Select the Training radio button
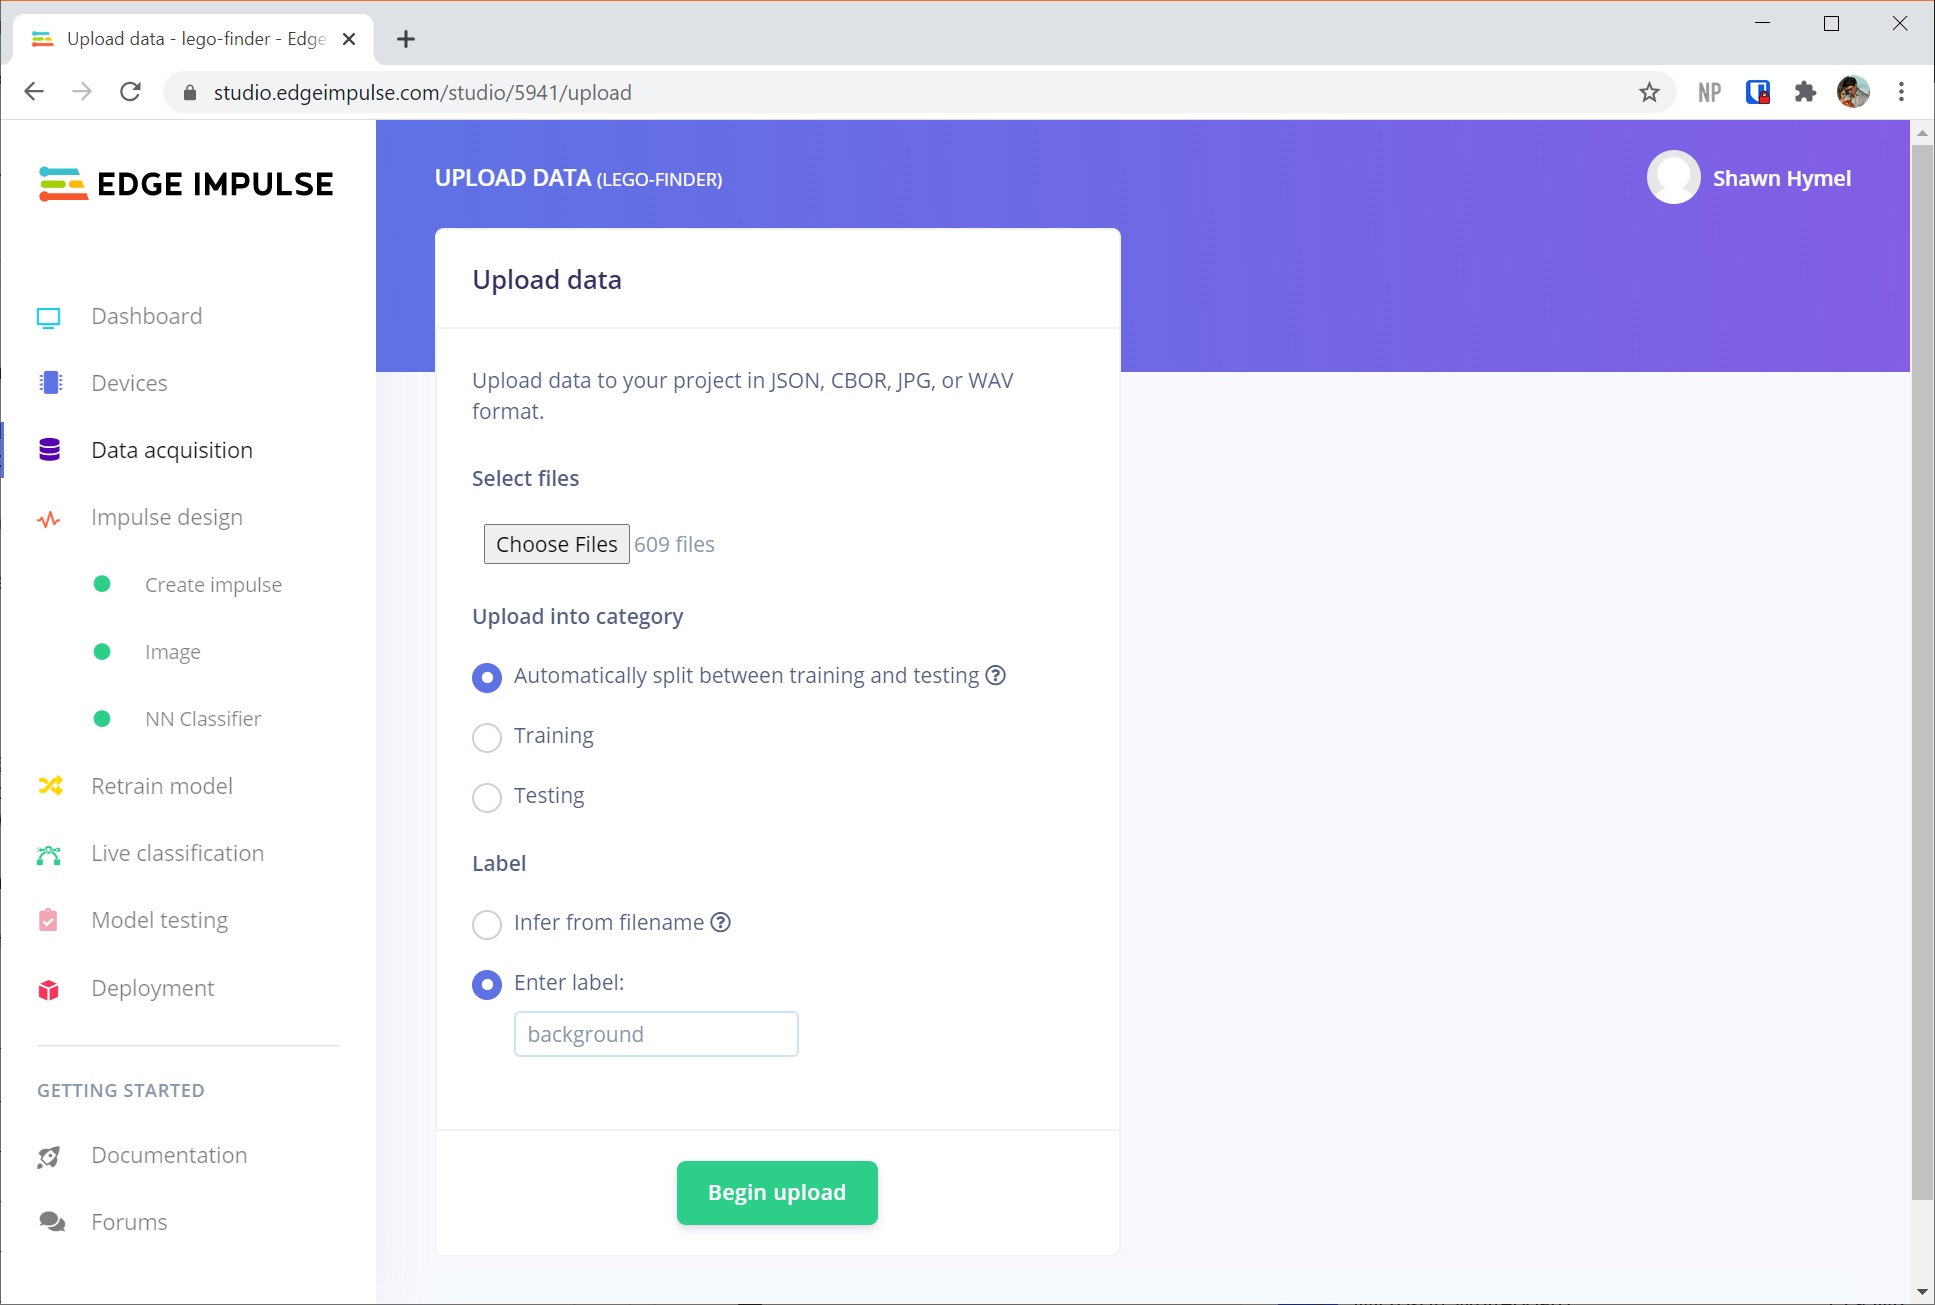 tap(487, 737)
